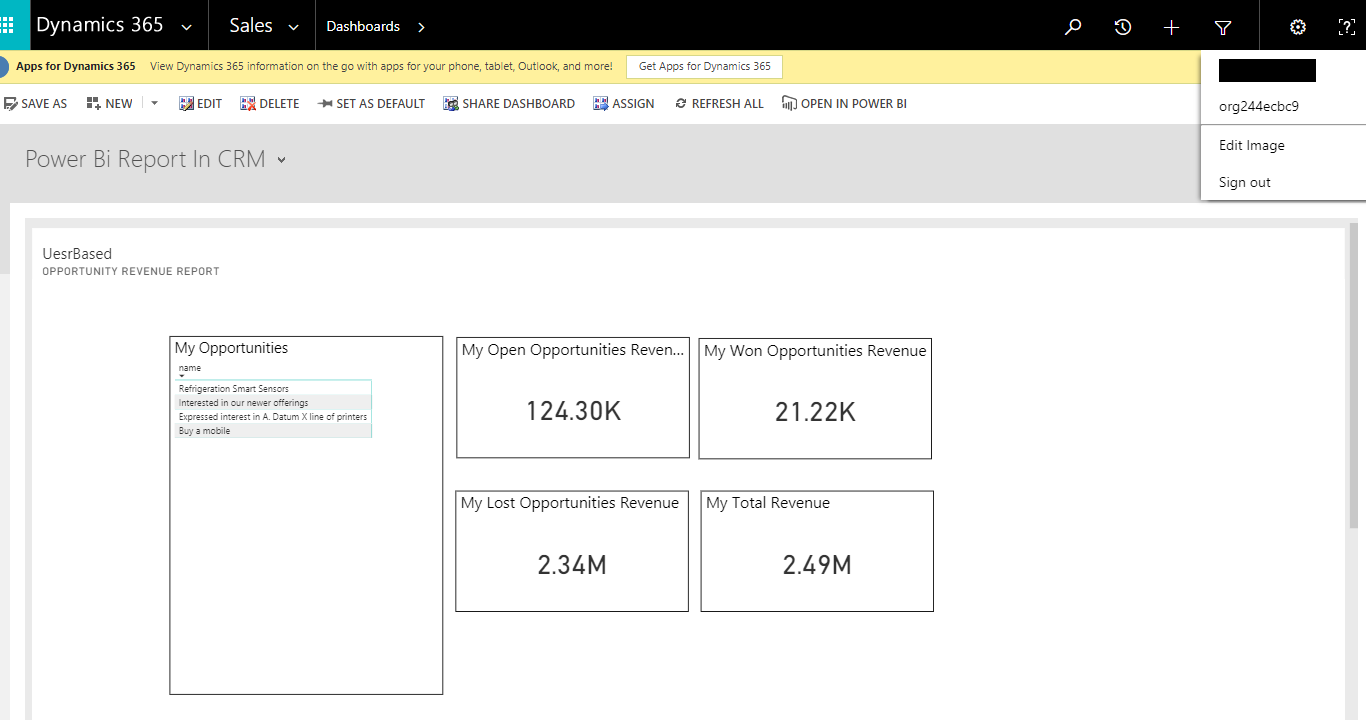Click My Won Opportunities Revenue 21.22K card

point(815,398)
